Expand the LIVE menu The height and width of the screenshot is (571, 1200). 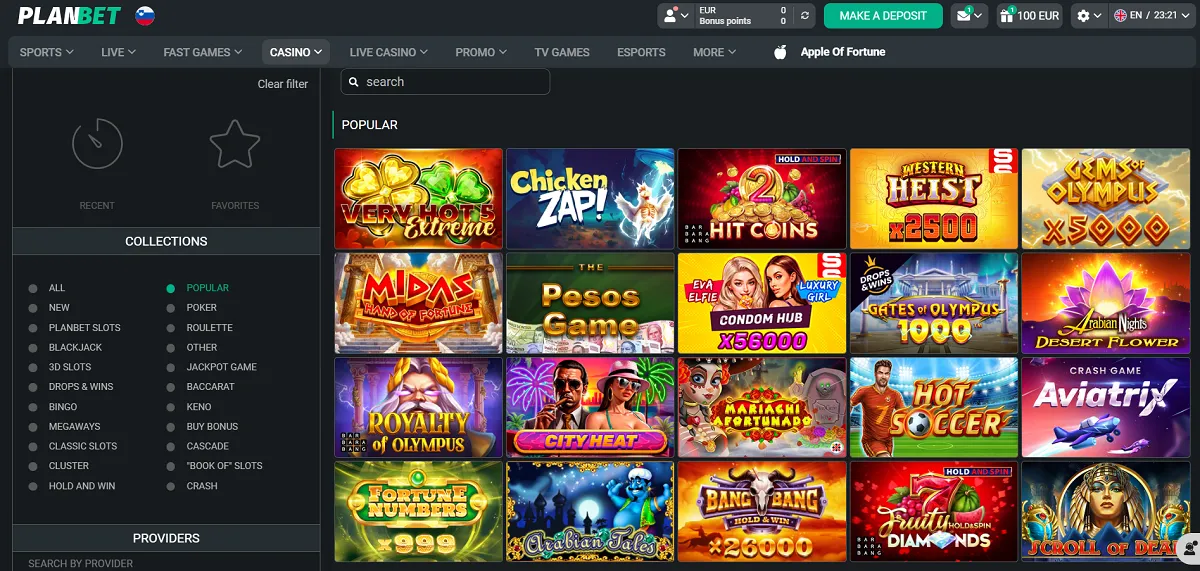click(119, 52)
